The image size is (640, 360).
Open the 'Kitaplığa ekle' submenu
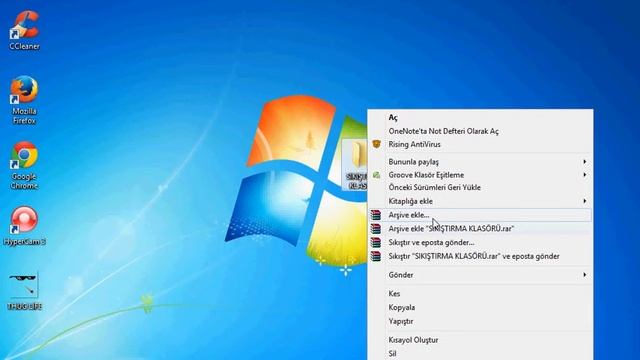(x=480, y=201)
